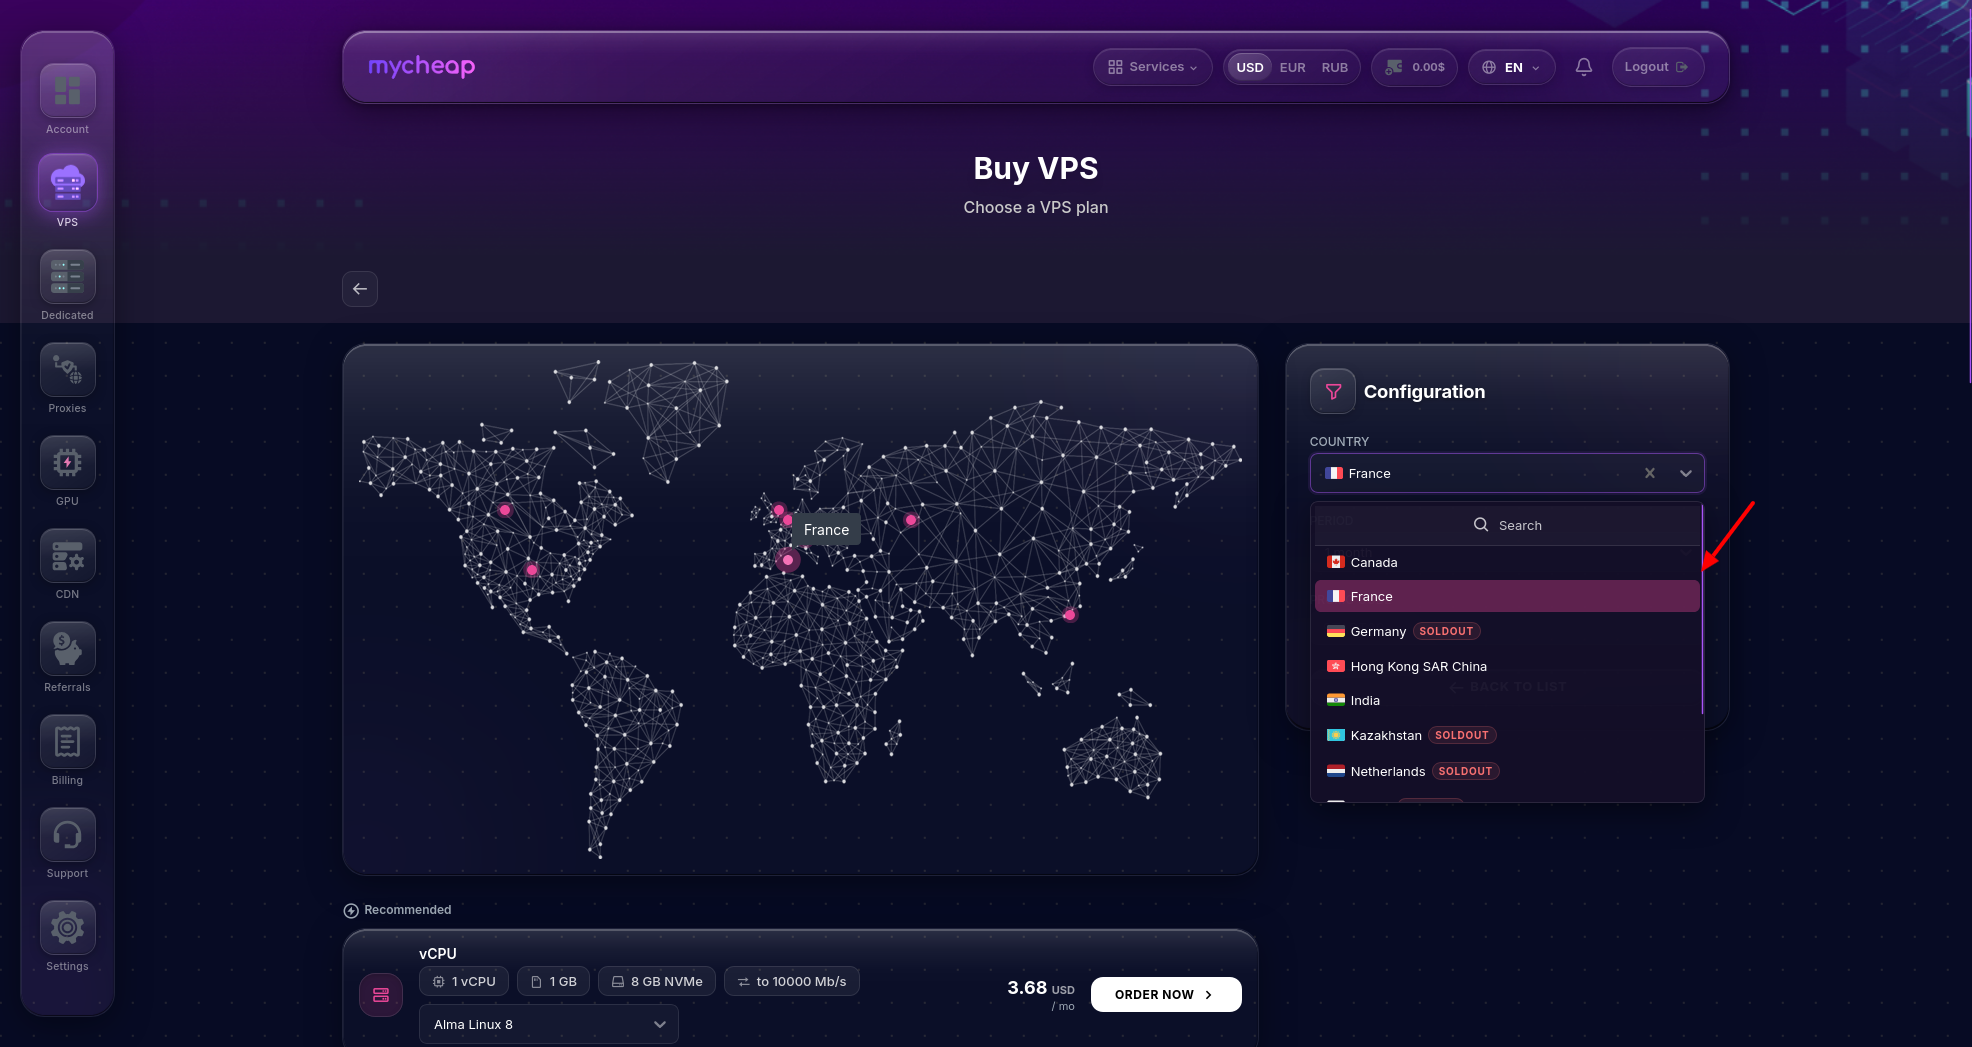Open the Proxies sidebar icon
The width and height of the screenshot is (1972, 1047).
67,370
